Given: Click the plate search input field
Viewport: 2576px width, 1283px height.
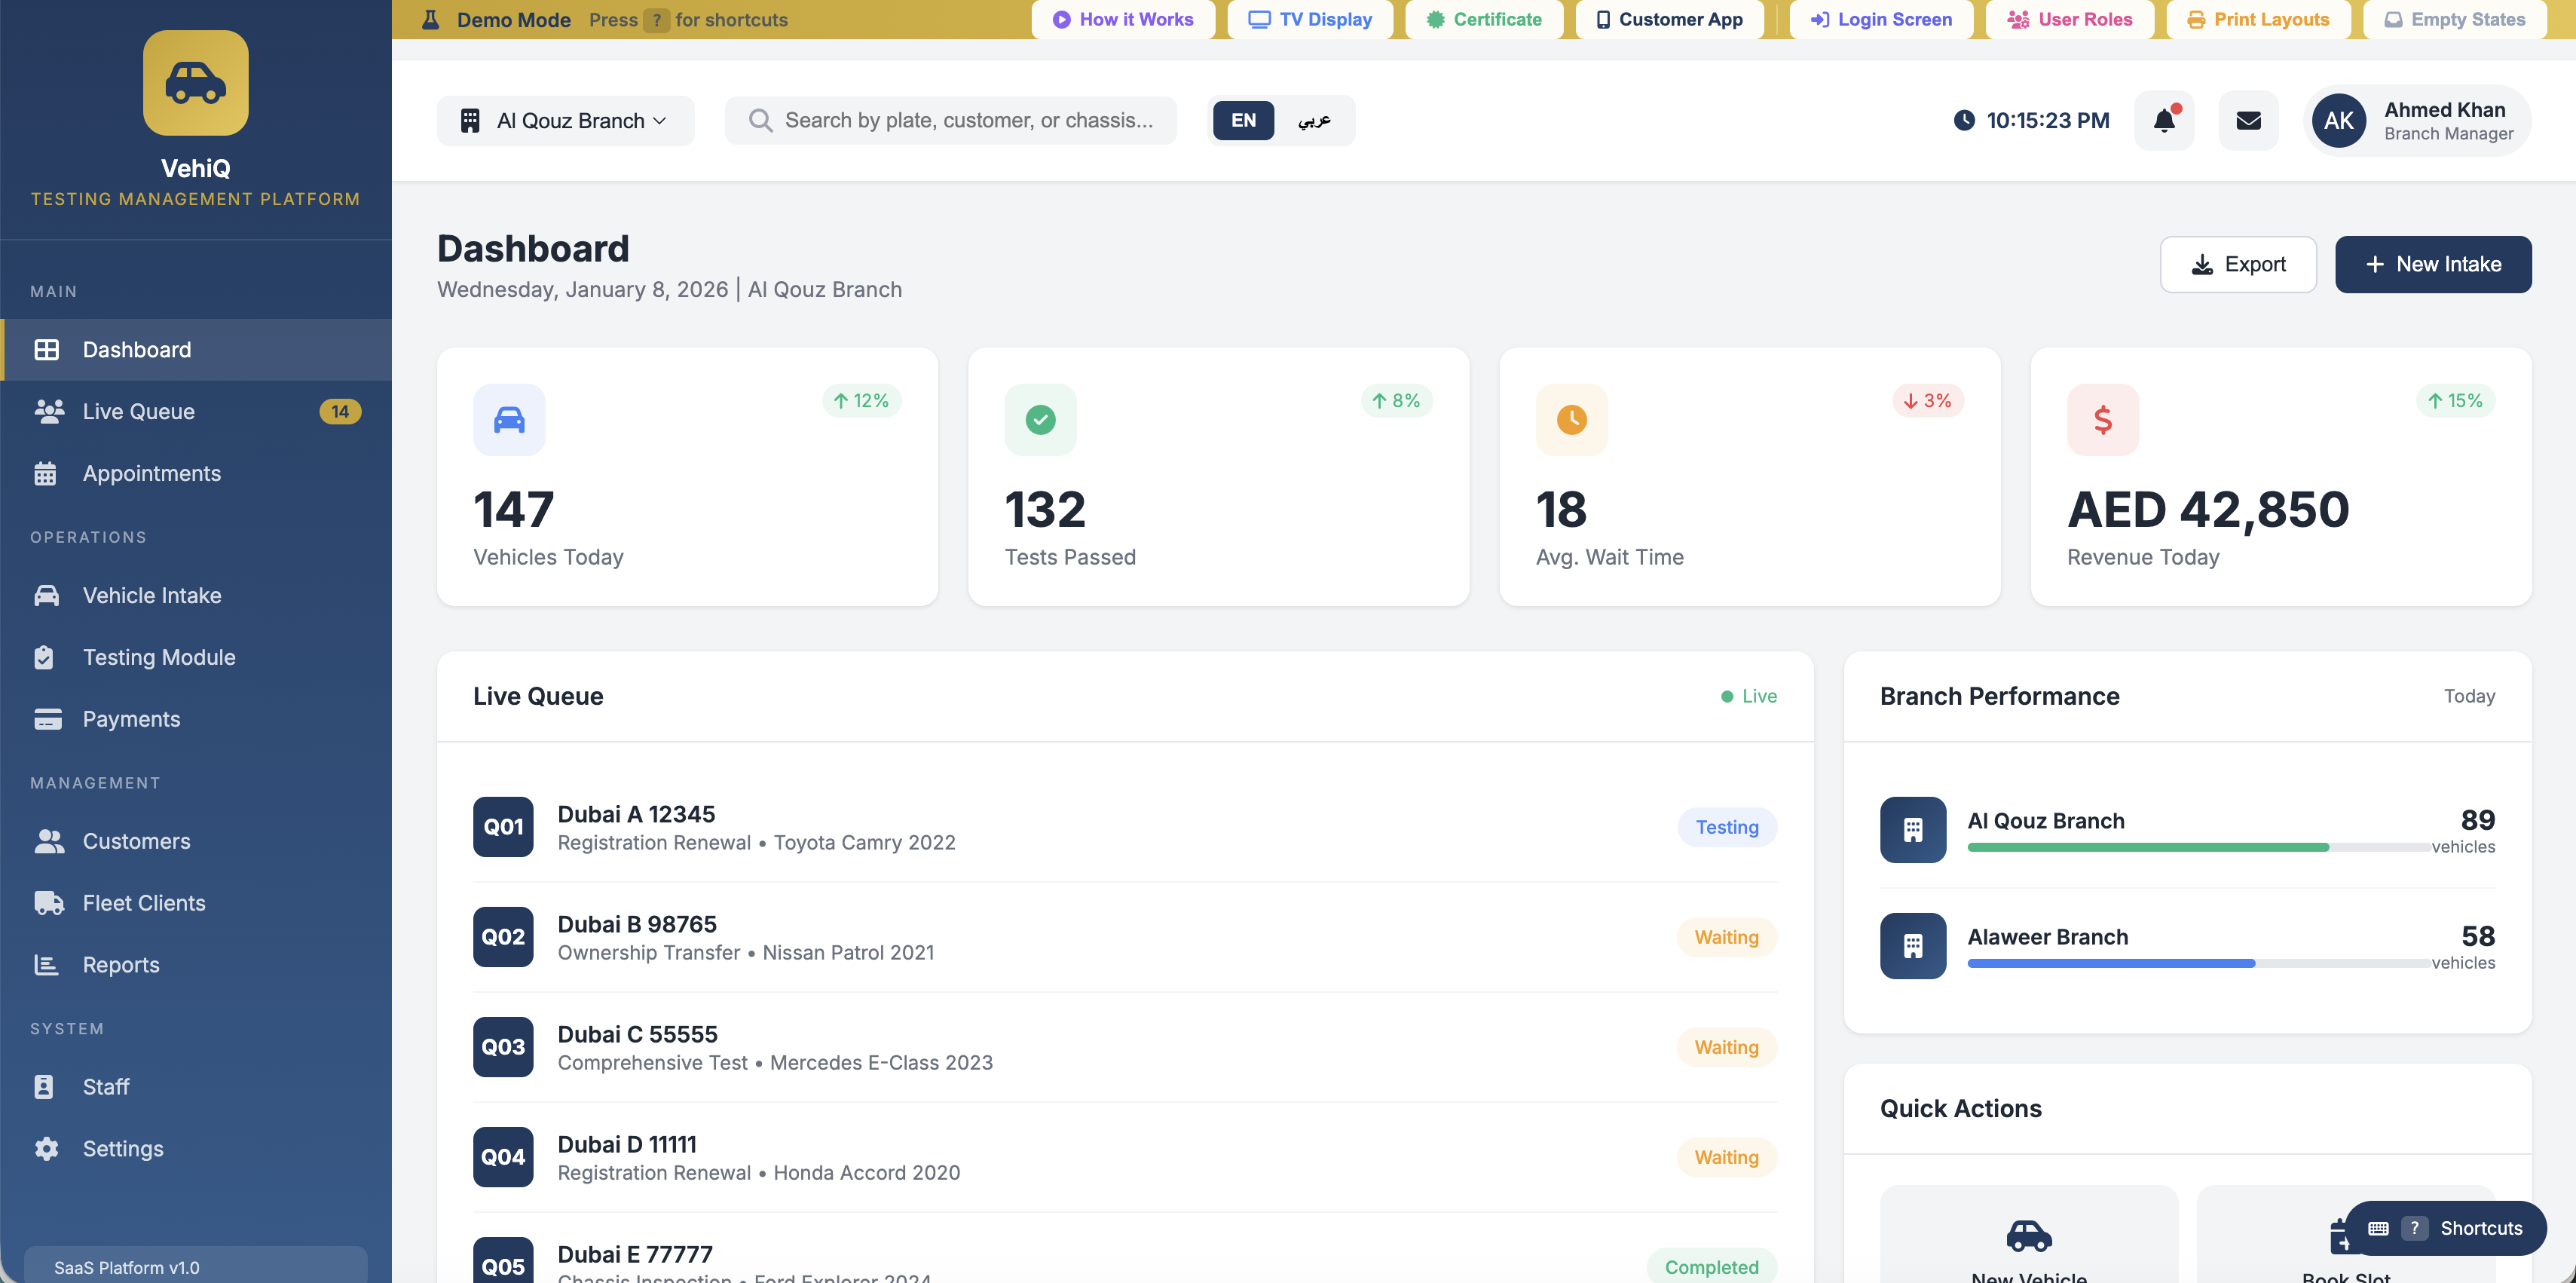Looking at the screenshot, I should 950,120.
